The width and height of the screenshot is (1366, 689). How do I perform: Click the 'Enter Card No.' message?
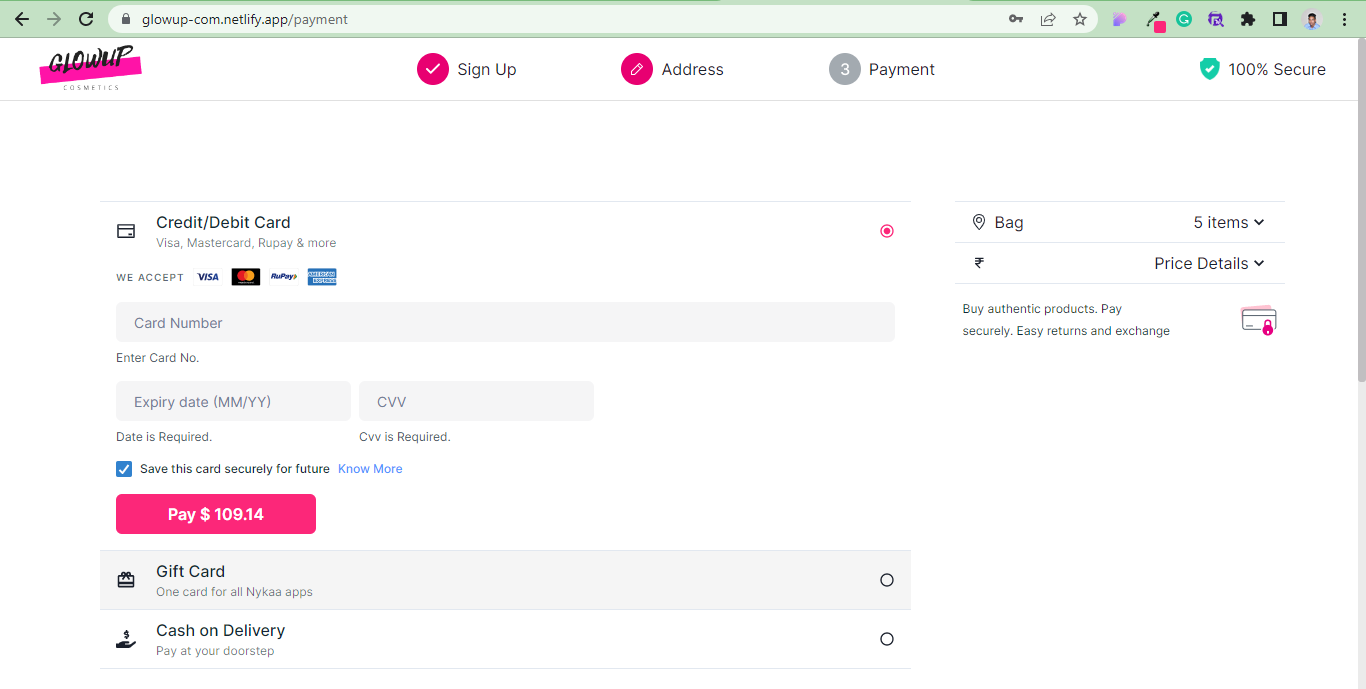[x=157, y=358]
